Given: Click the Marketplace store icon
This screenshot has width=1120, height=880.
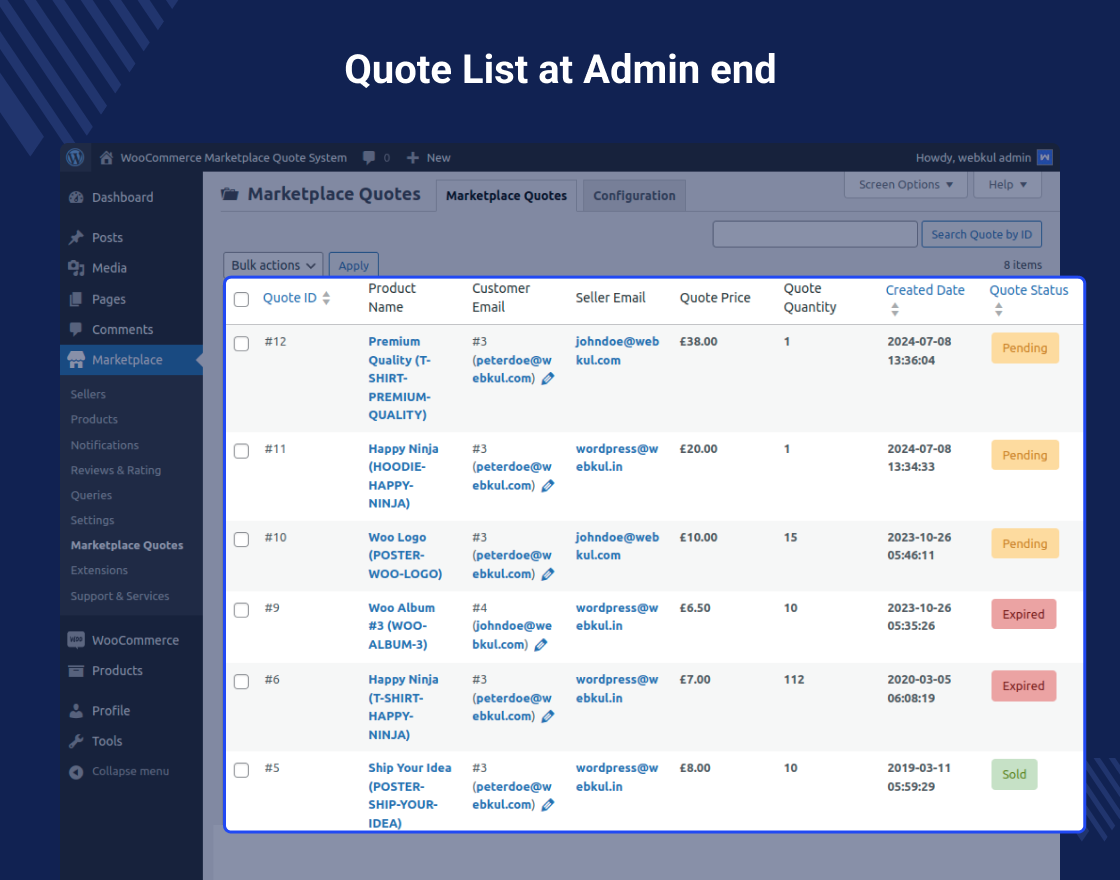Looking at the screenshot, I should coord(76,360).
